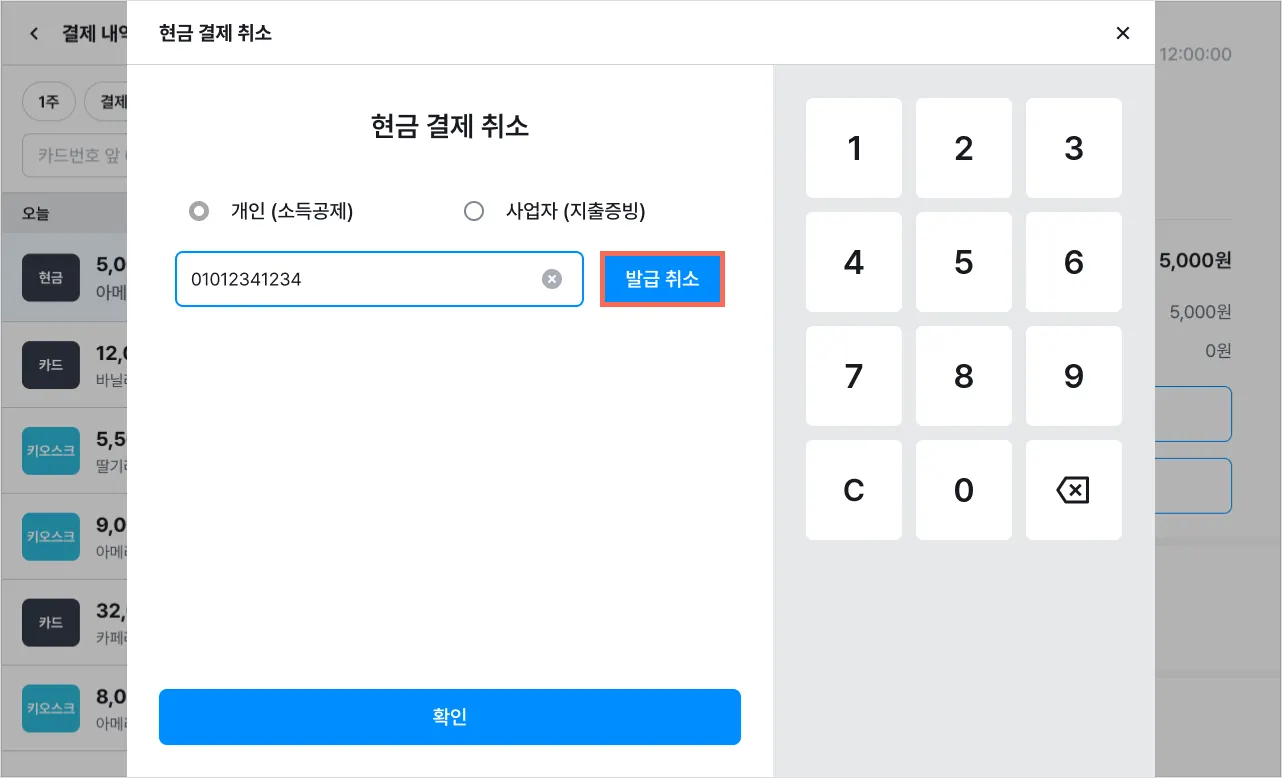Screen dimensions: 1282x778
Task: Close the 현금 결제 취소 dialog
Action: click(x=1123, y=33)
